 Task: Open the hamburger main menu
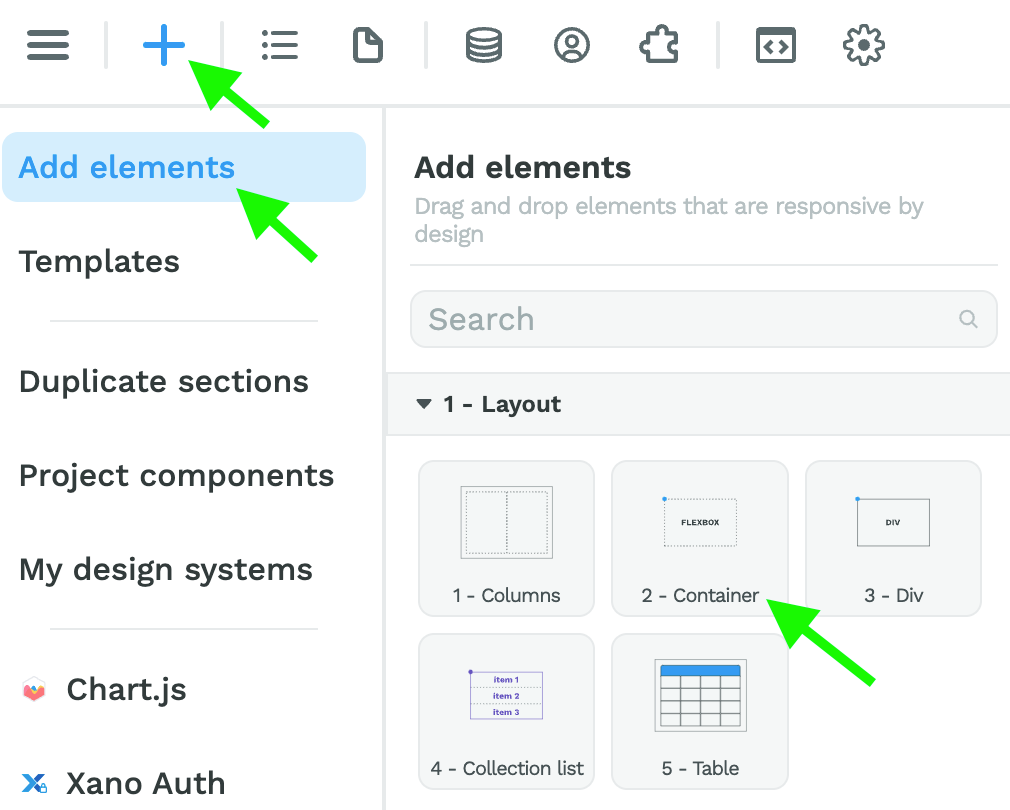pos(48,45)
